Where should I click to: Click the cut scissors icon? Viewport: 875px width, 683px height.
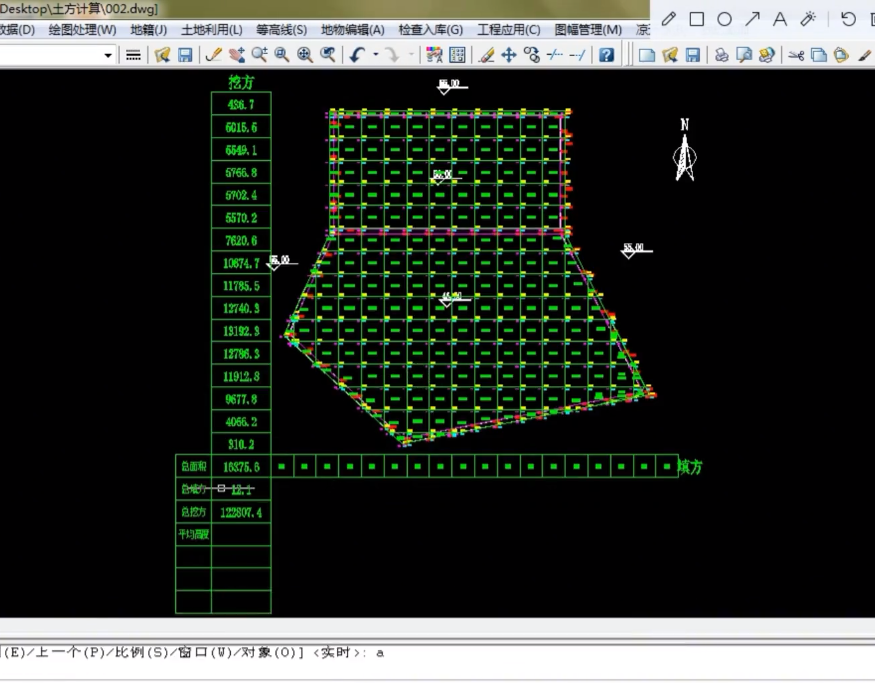pos(796,55)
